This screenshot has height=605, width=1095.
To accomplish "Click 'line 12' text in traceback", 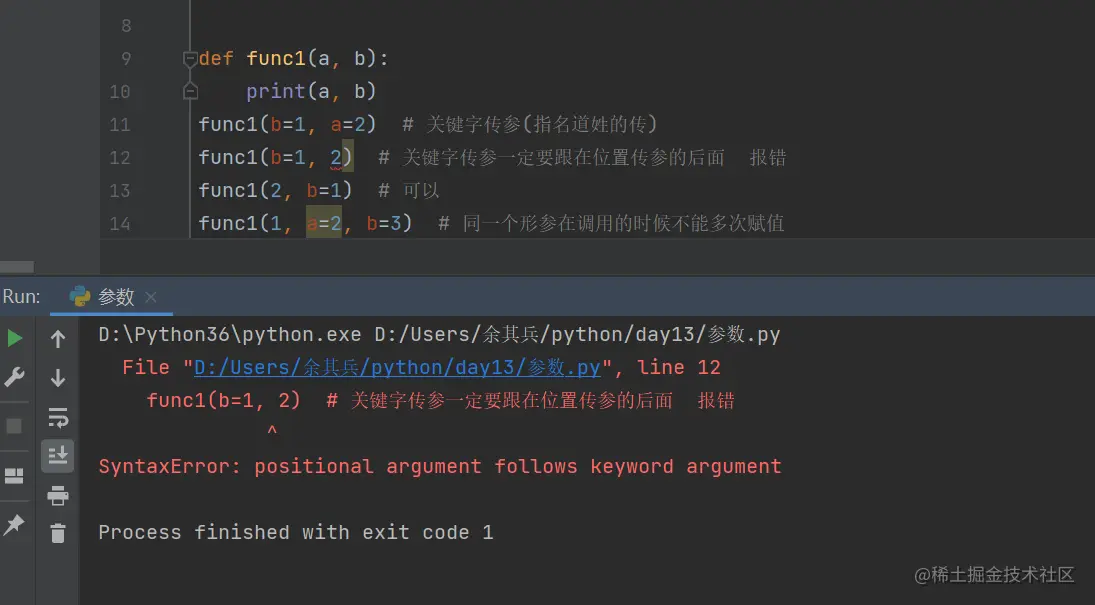I will coord(679,367).
